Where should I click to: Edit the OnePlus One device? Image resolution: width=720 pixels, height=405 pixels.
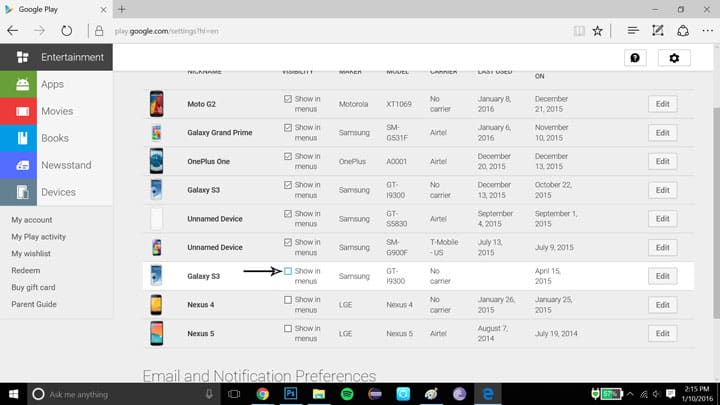663,161
